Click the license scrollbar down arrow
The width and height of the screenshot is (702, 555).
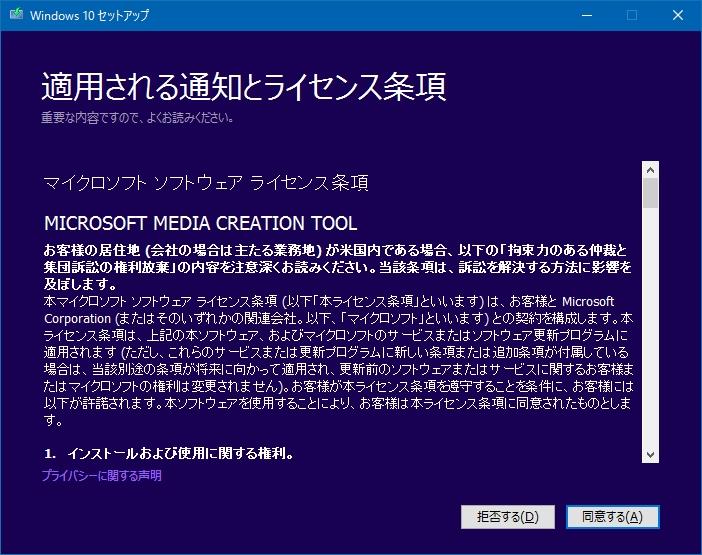pyautogui.click(x=651, y=455)
